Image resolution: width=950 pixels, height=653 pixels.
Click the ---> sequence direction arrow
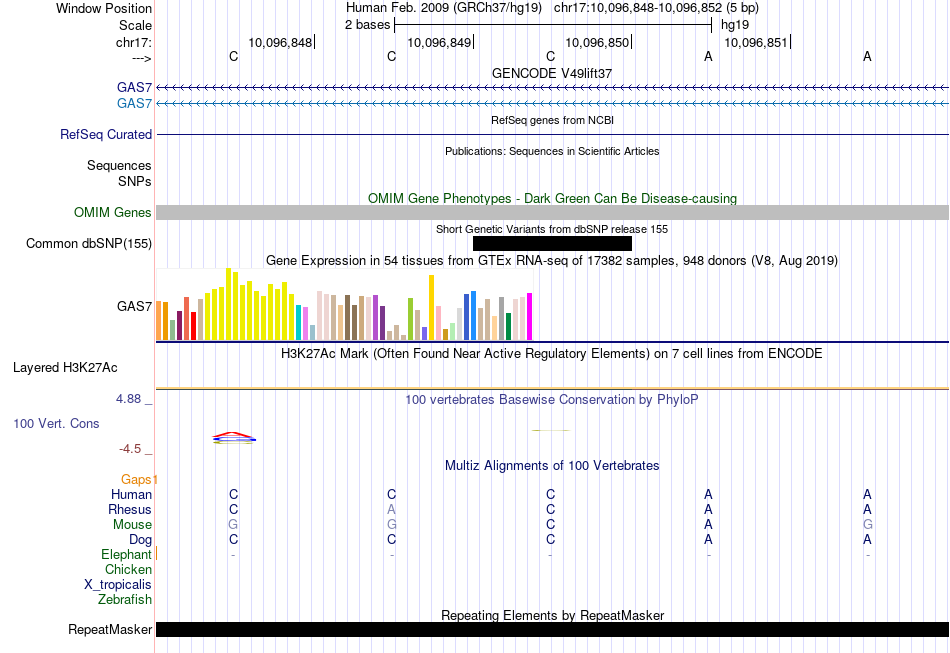coord(142,58)
